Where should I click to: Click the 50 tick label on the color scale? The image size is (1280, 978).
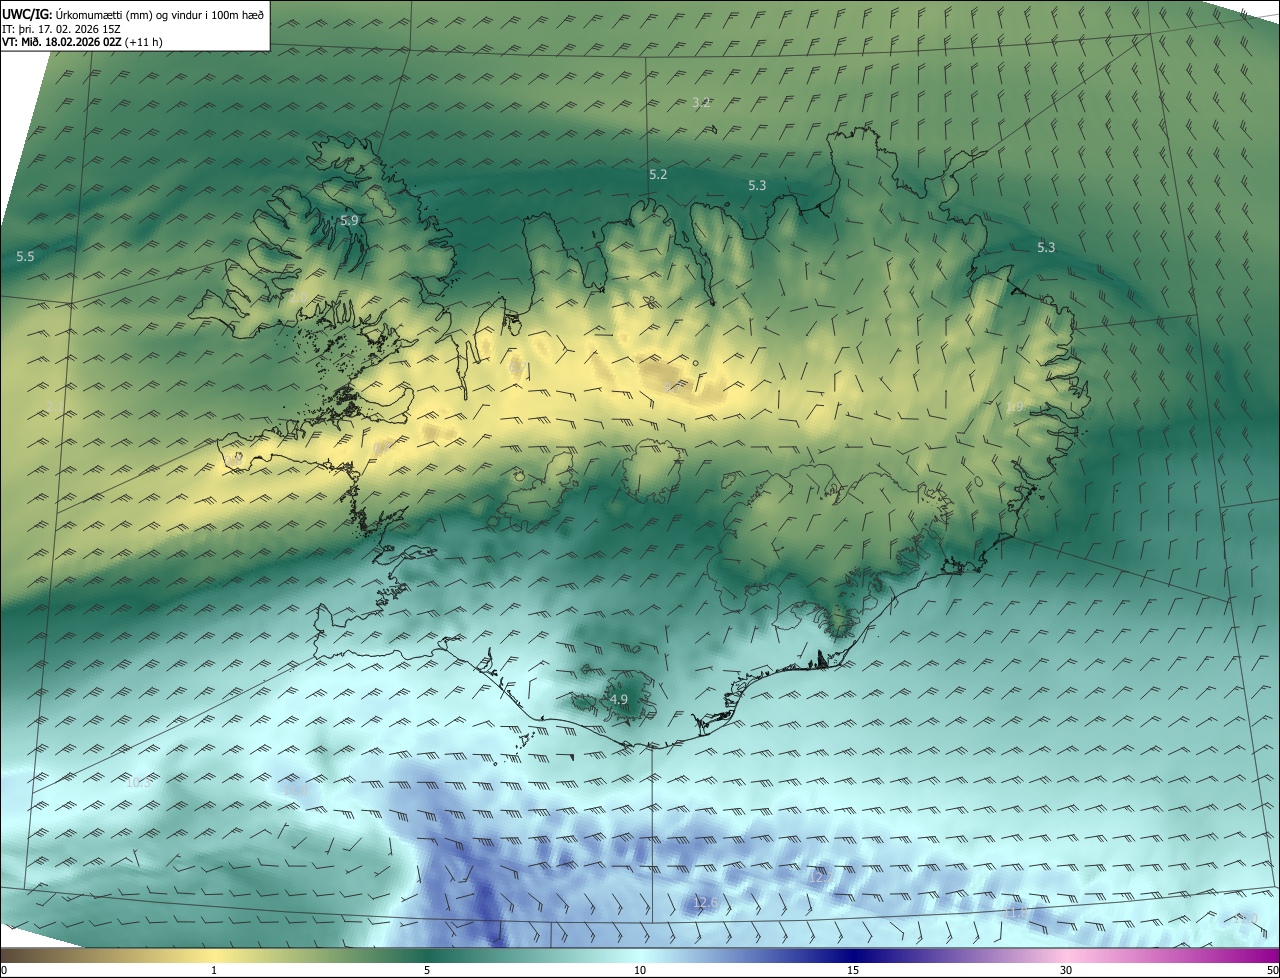(x=1271, y=970)
